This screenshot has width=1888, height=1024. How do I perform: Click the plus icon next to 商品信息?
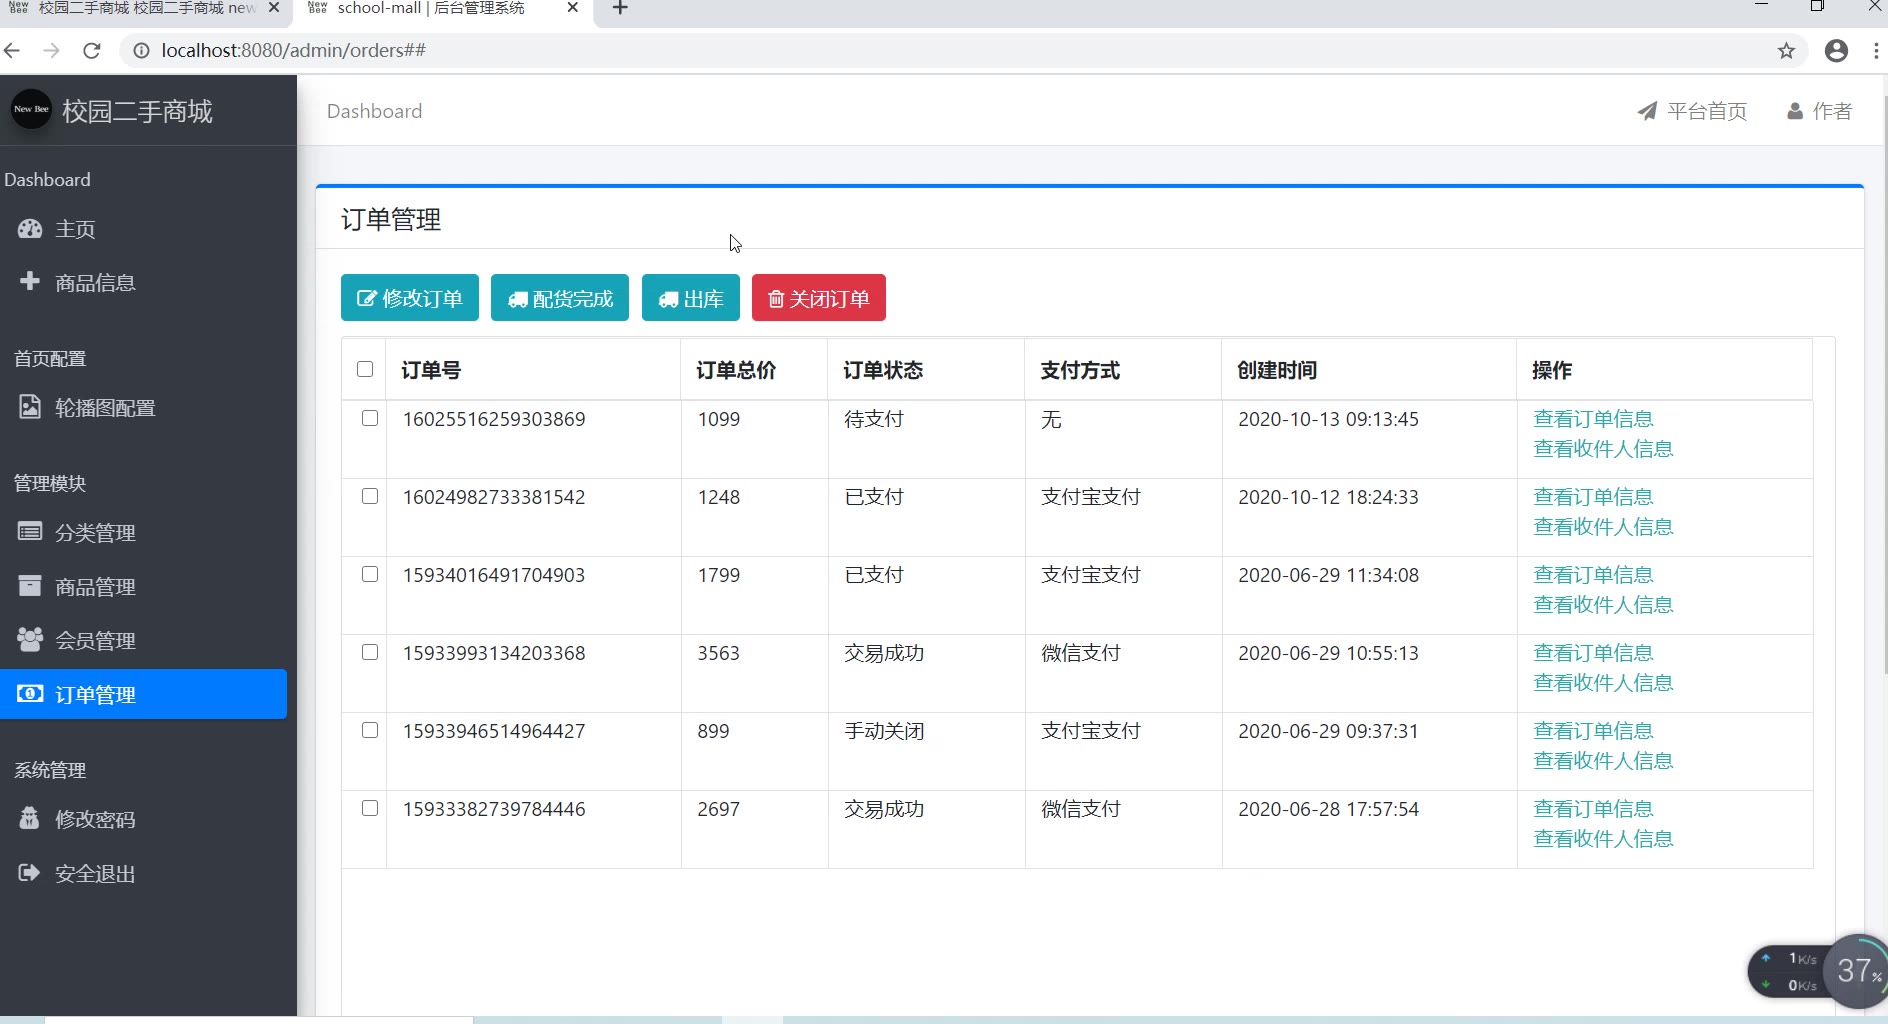pyautogui.click(x=30, y=281)
